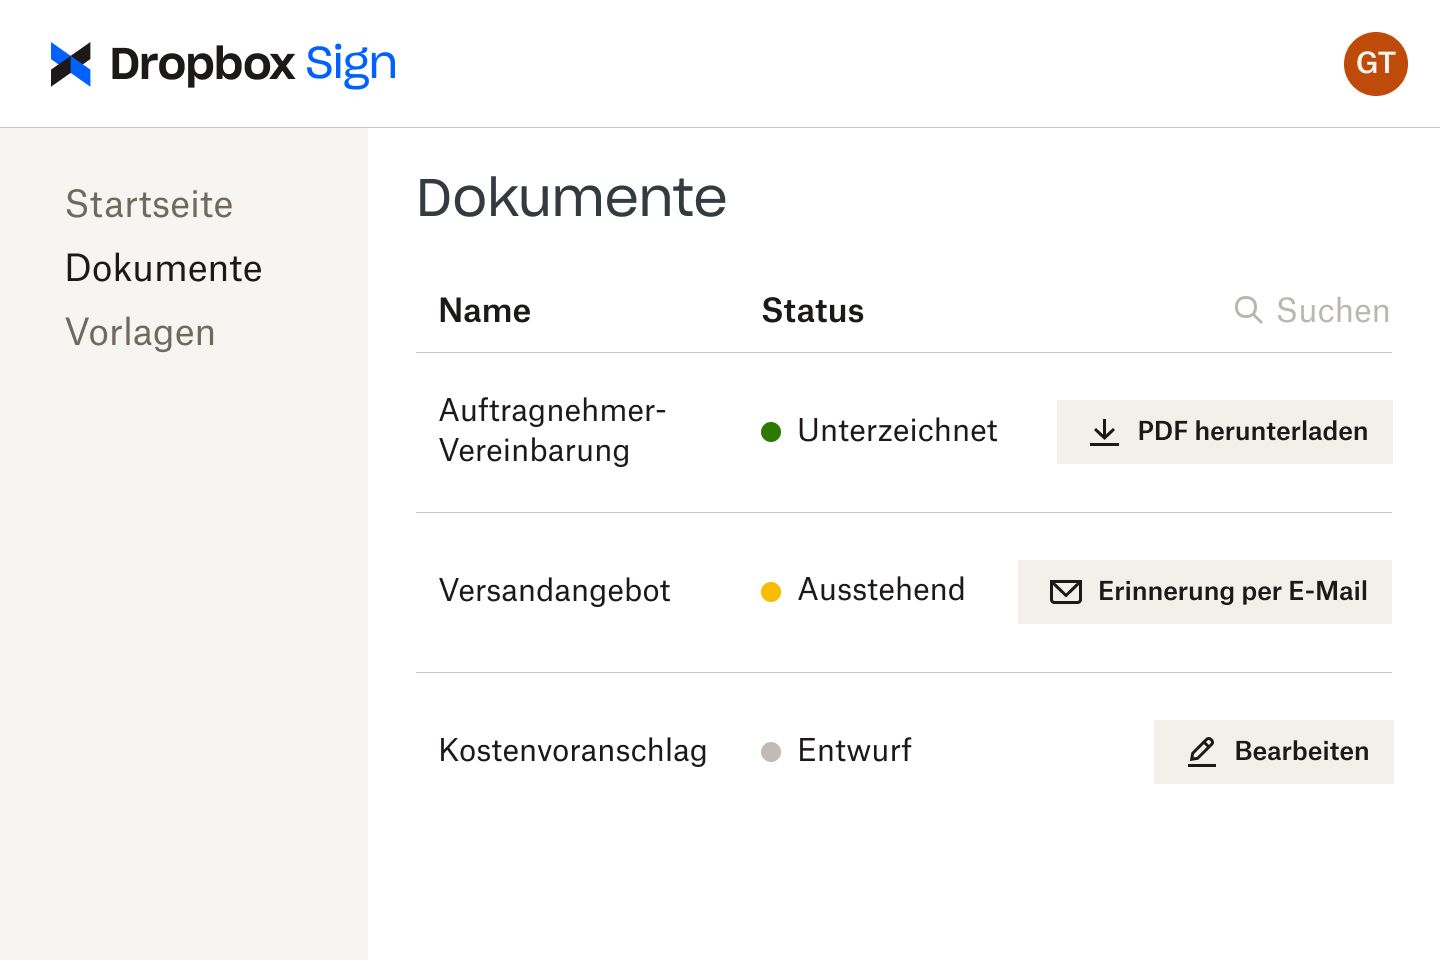Select Dokumente in the sidebar

coord(163,268)
